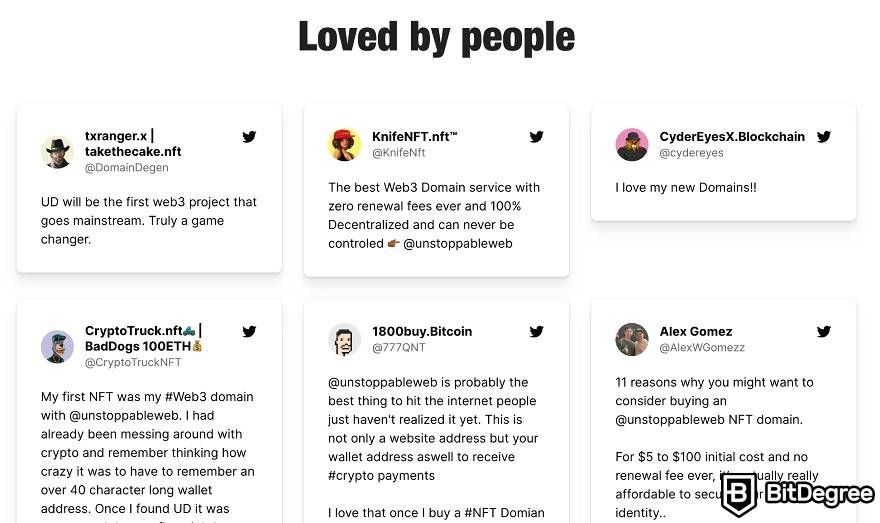Click Twitter icon on CryptoTruck.nft card
The image size is (880, 523).
[x=249, y=331]
